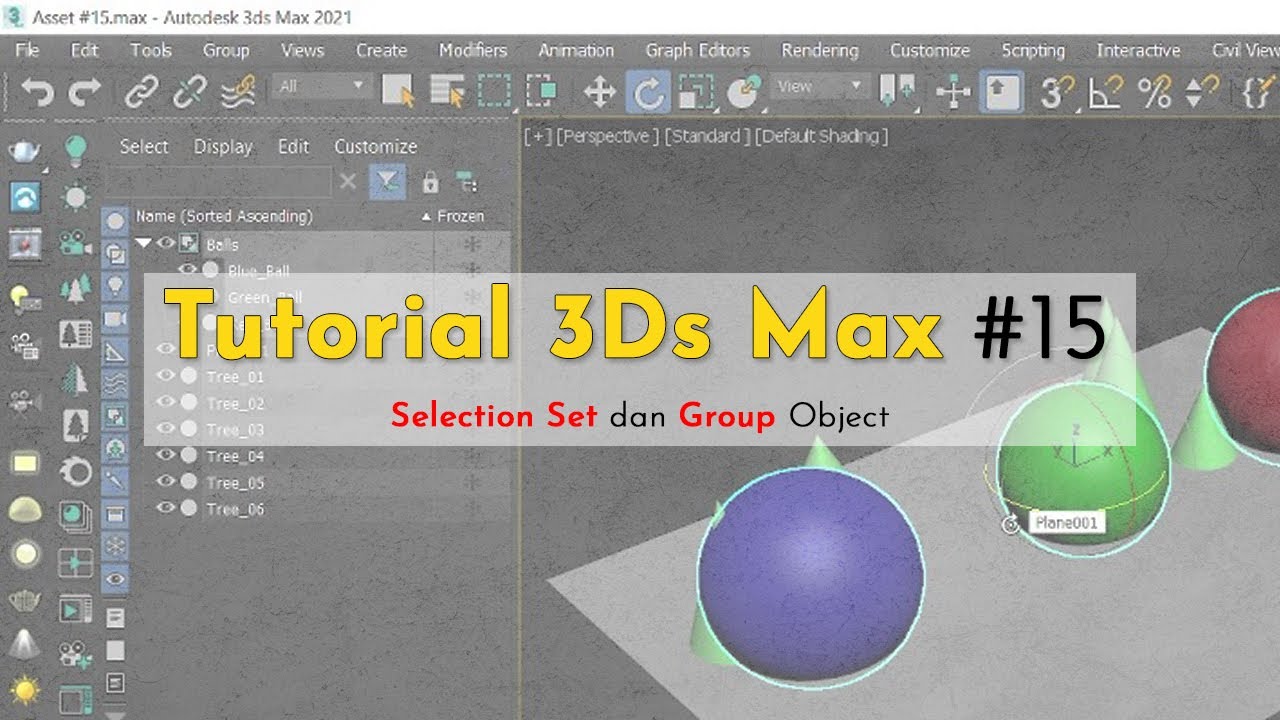Open the File menu
The height and width of the screenshot is (720, 1280).
(27, 50)
